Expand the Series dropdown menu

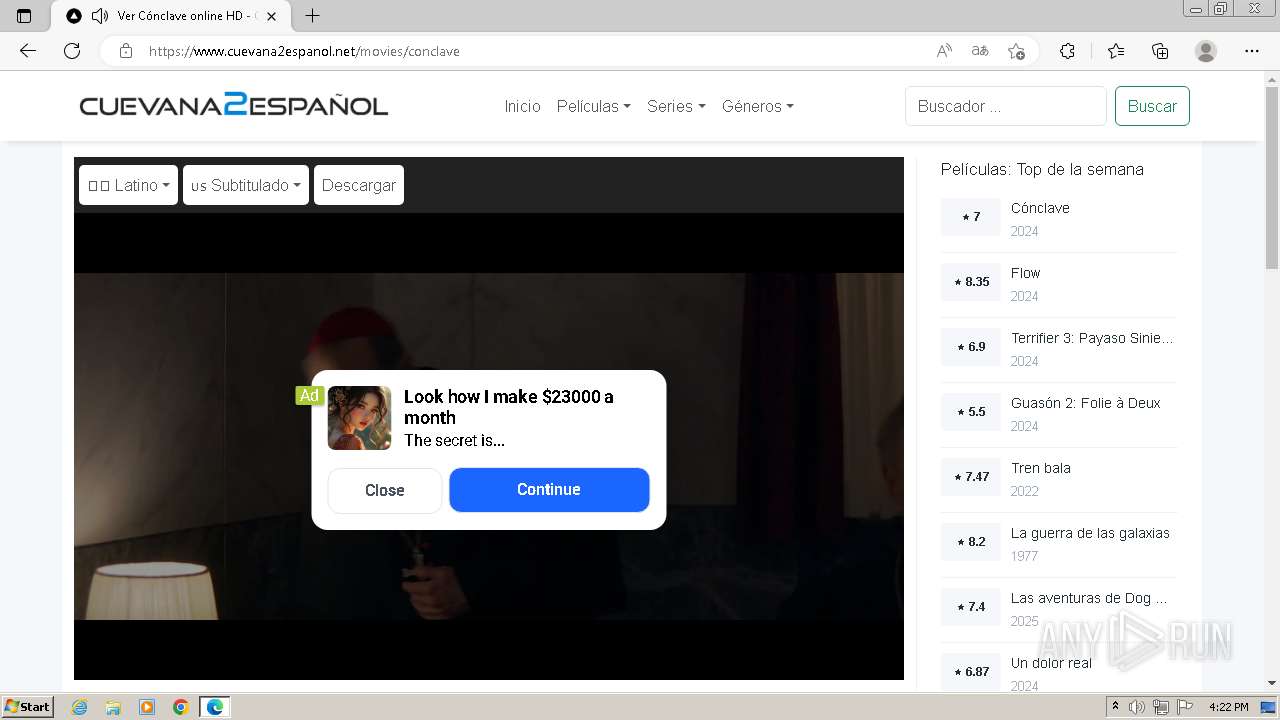[676, 106]
